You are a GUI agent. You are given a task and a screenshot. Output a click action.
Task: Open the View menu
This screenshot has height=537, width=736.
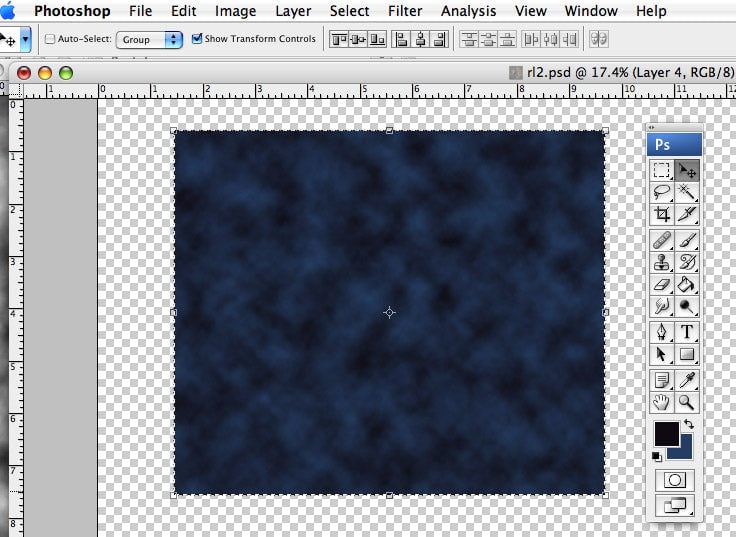[x=530, y=11]
